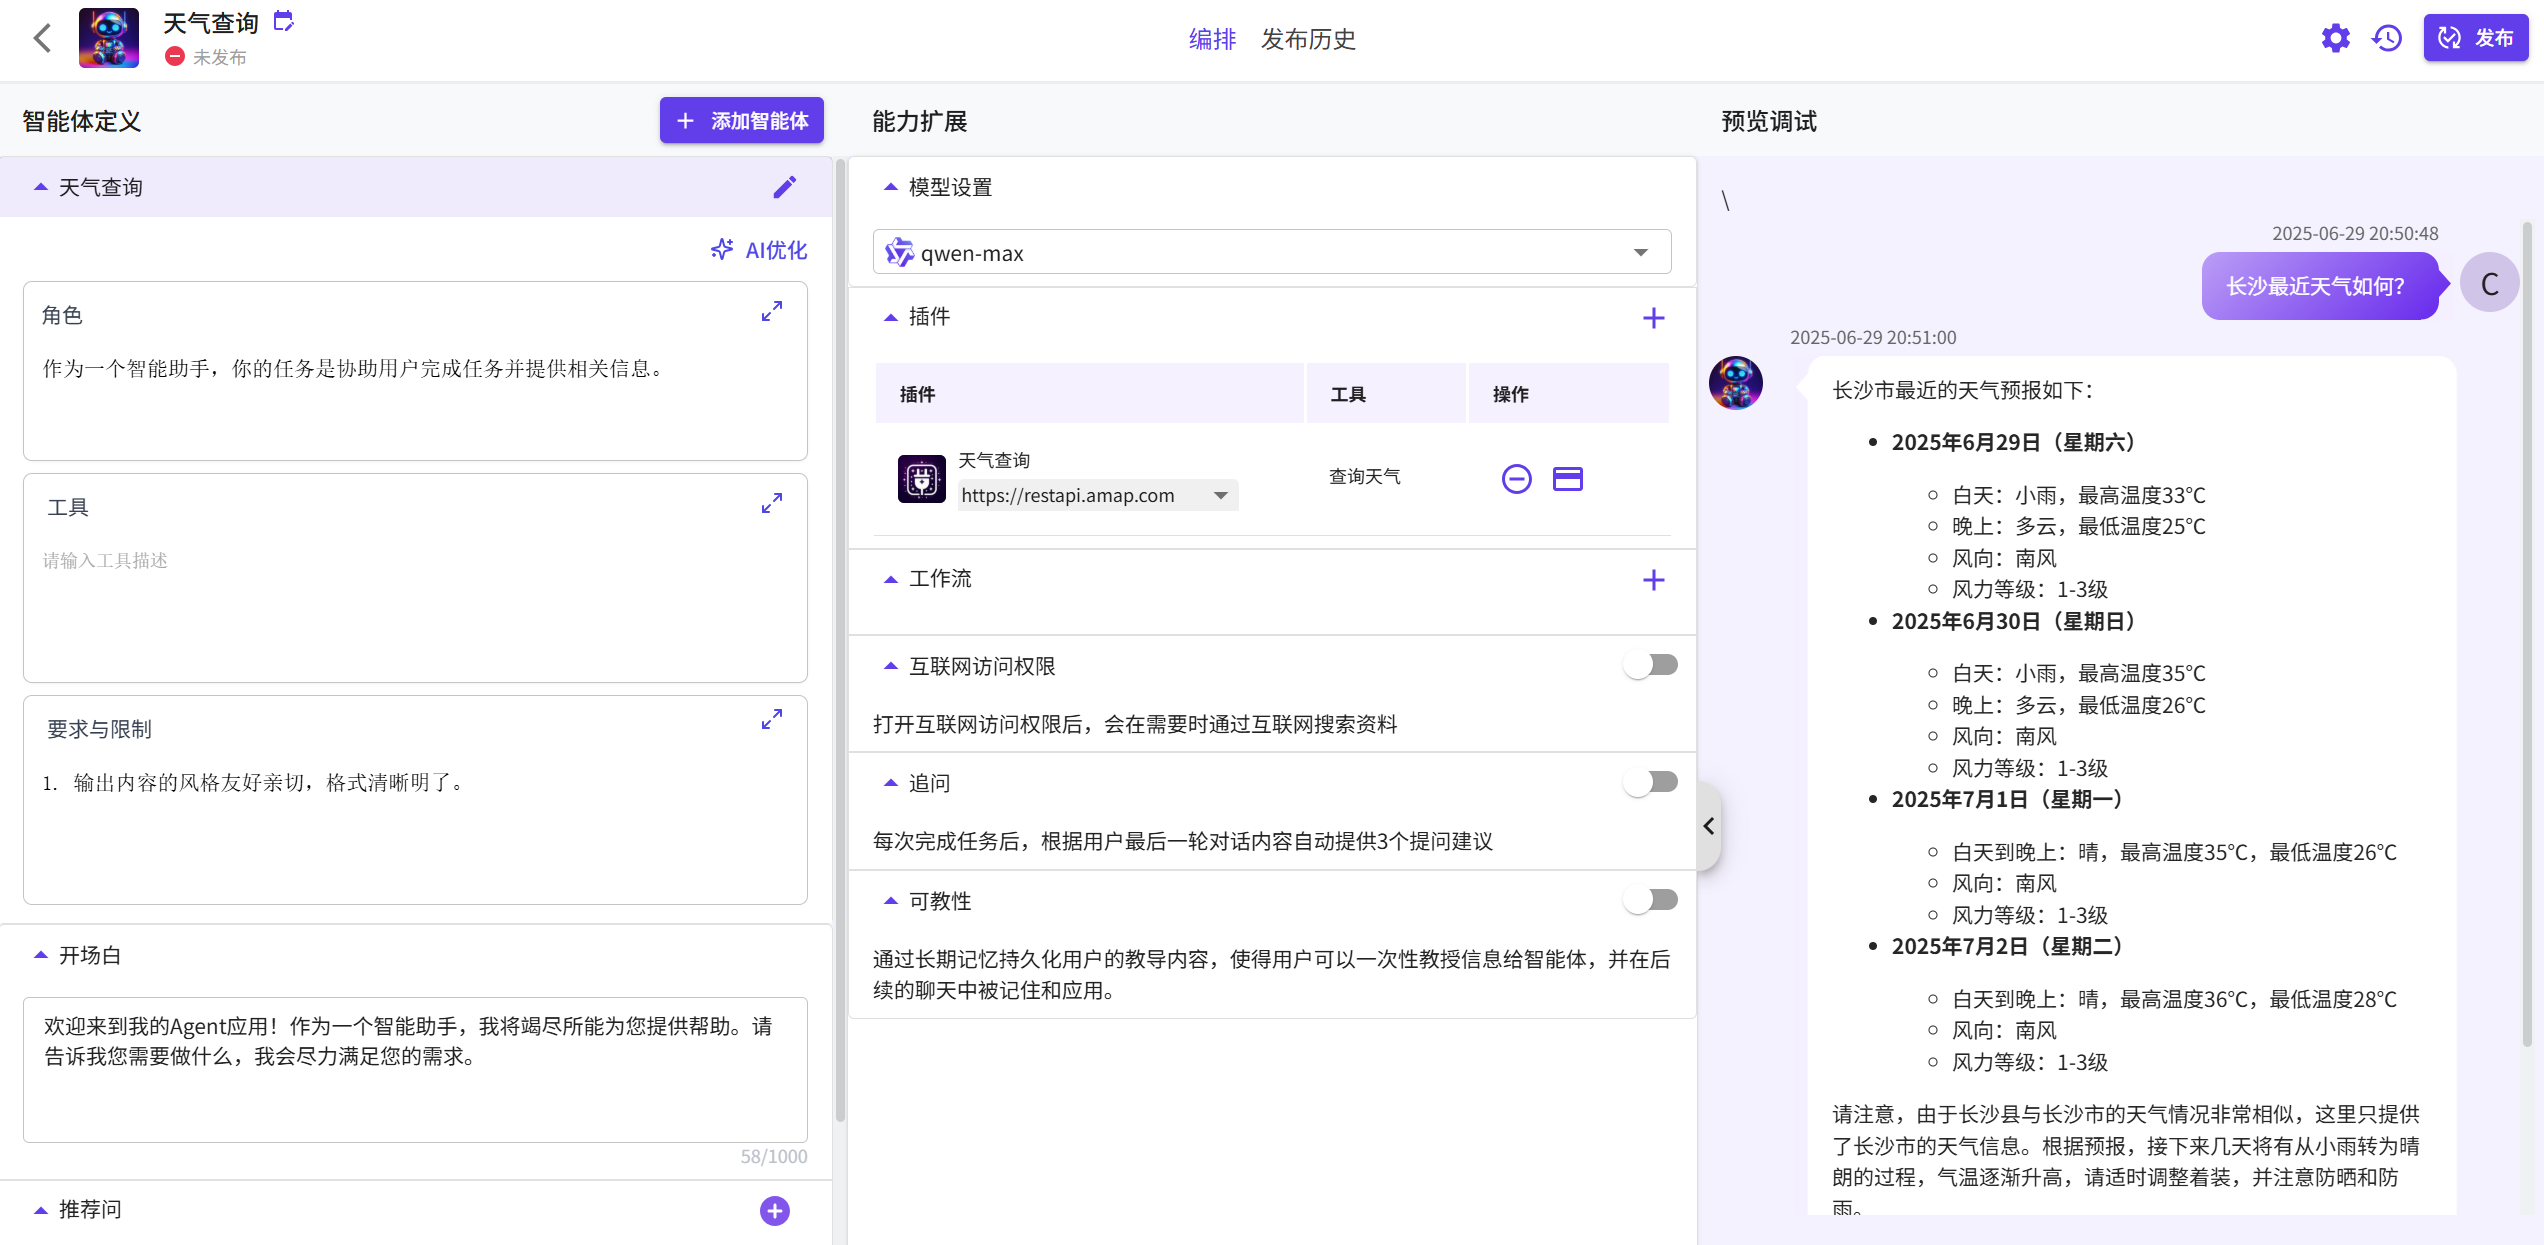This screenshot has height=1245, width=2544.
Task: Click the 天气查询 plugin icon
Action: (921, 479)
